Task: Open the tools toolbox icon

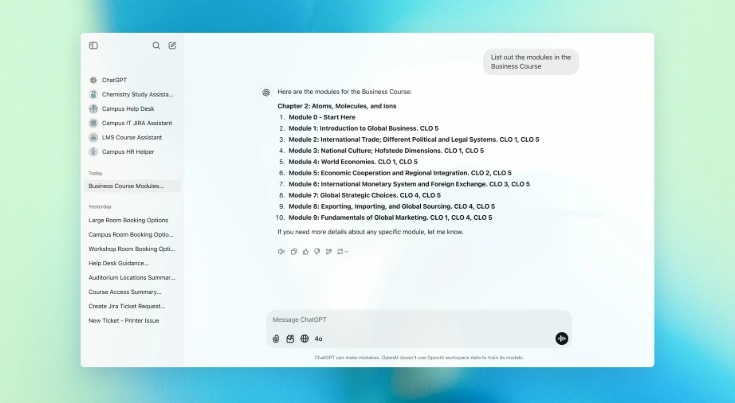Action: [290, 339]
